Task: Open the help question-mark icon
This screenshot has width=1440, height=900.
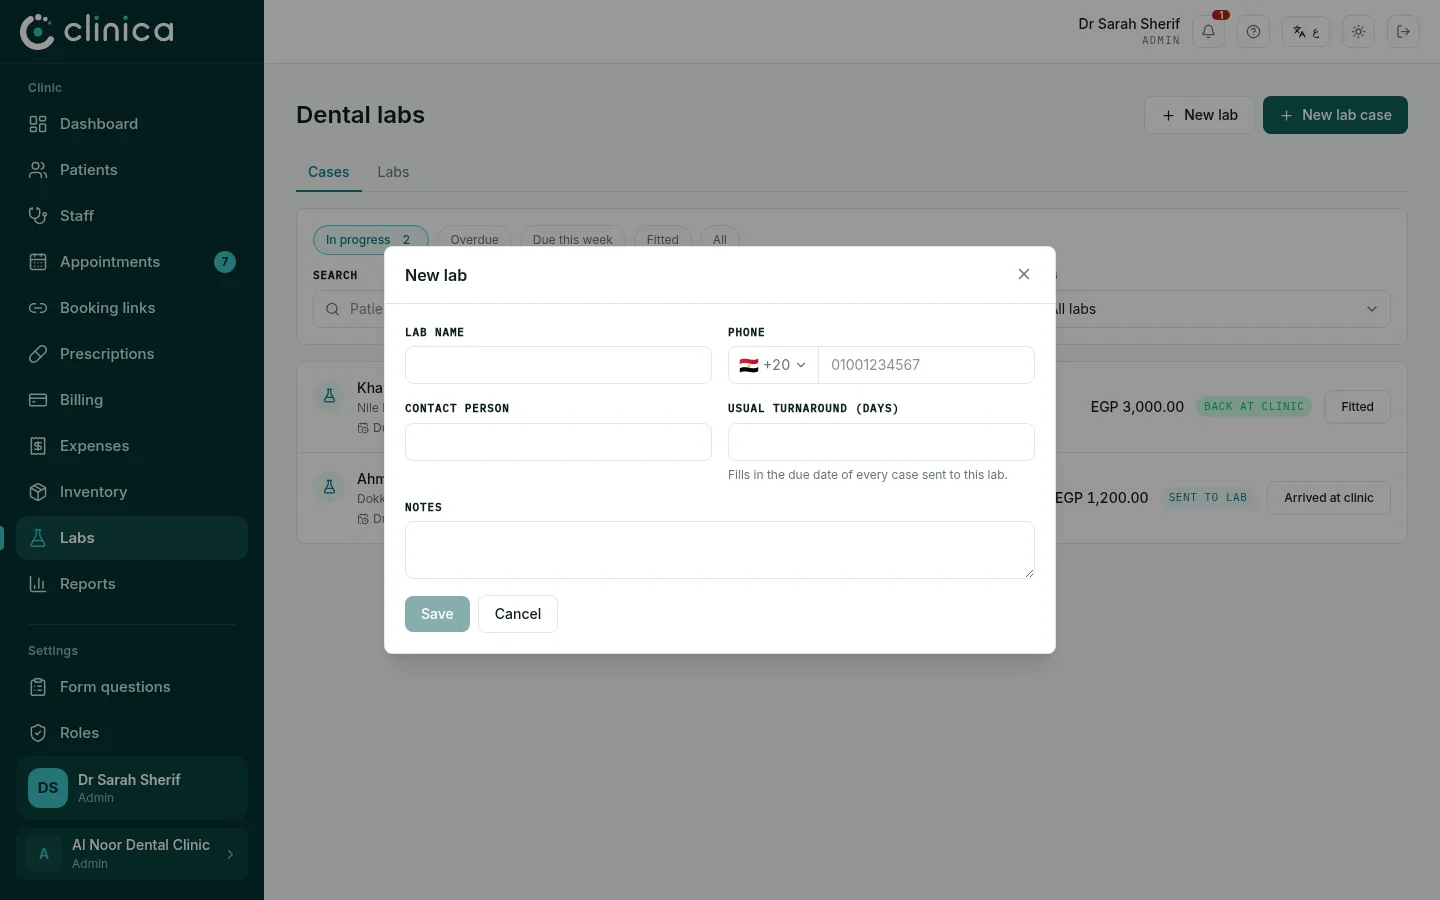Action: (x=1253, y=32)
